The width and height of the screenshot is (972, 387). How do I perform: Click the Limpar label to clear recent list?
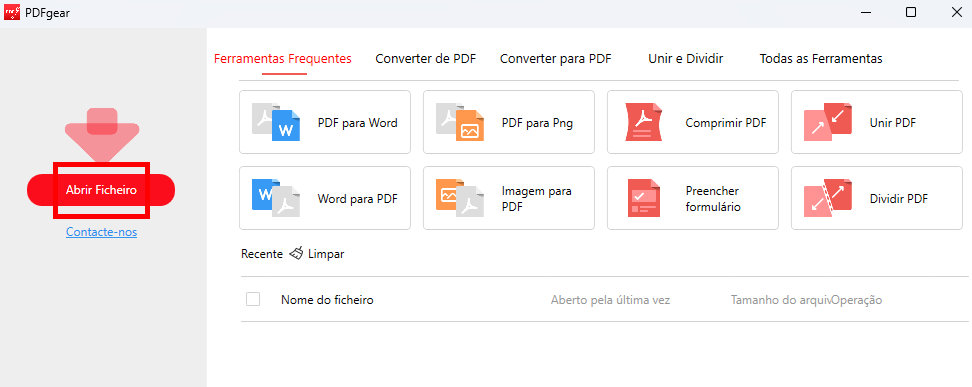(326, 254)
